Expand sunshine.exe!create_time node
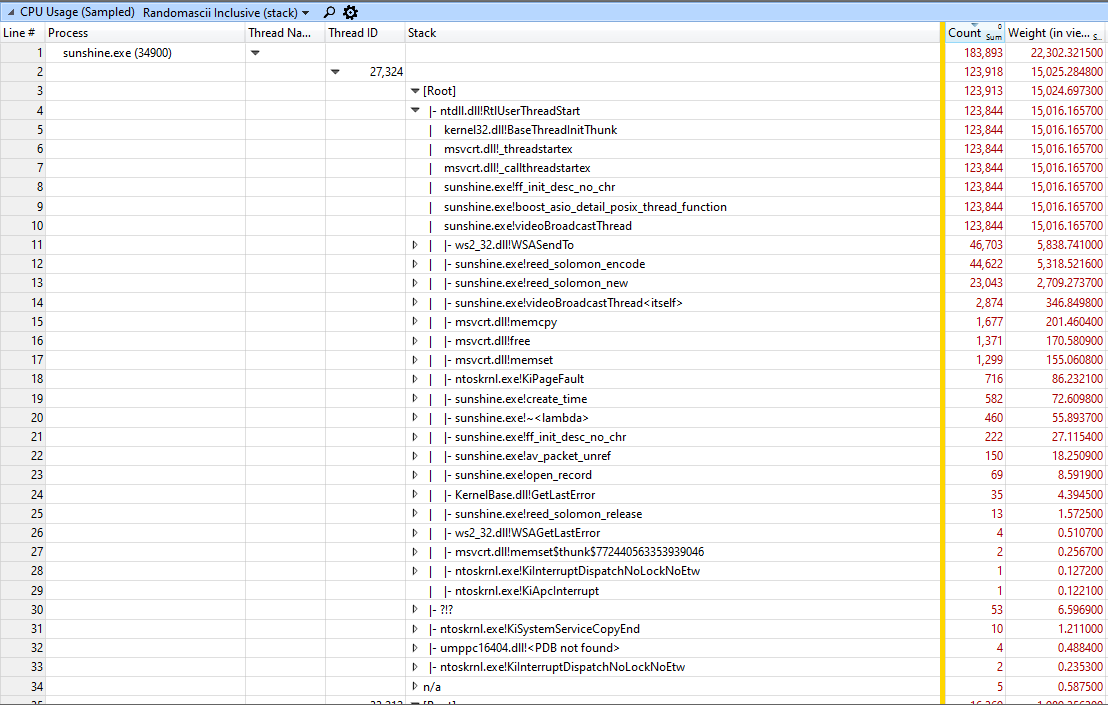Viewport: 1108px width, 705px height. coord(415,398)
